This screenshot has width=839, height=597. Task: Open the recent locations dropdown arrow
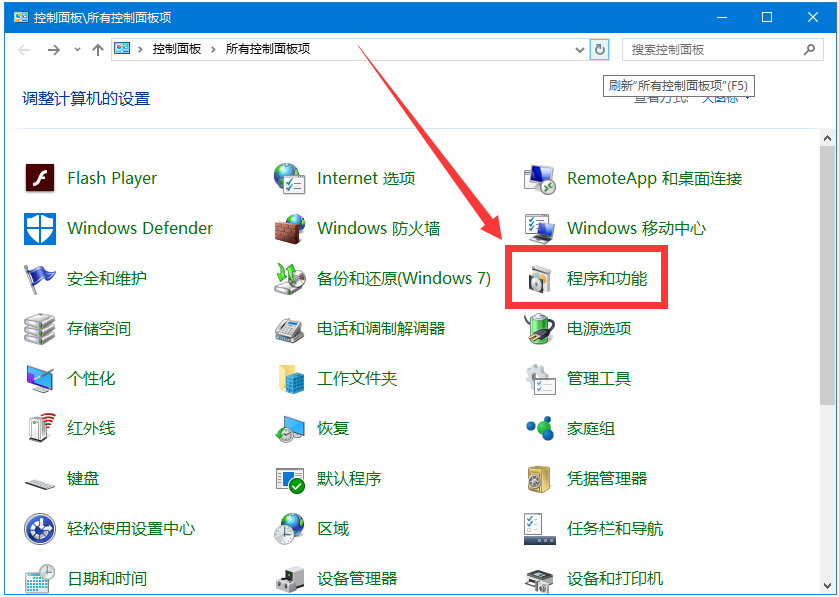point(78,50)
